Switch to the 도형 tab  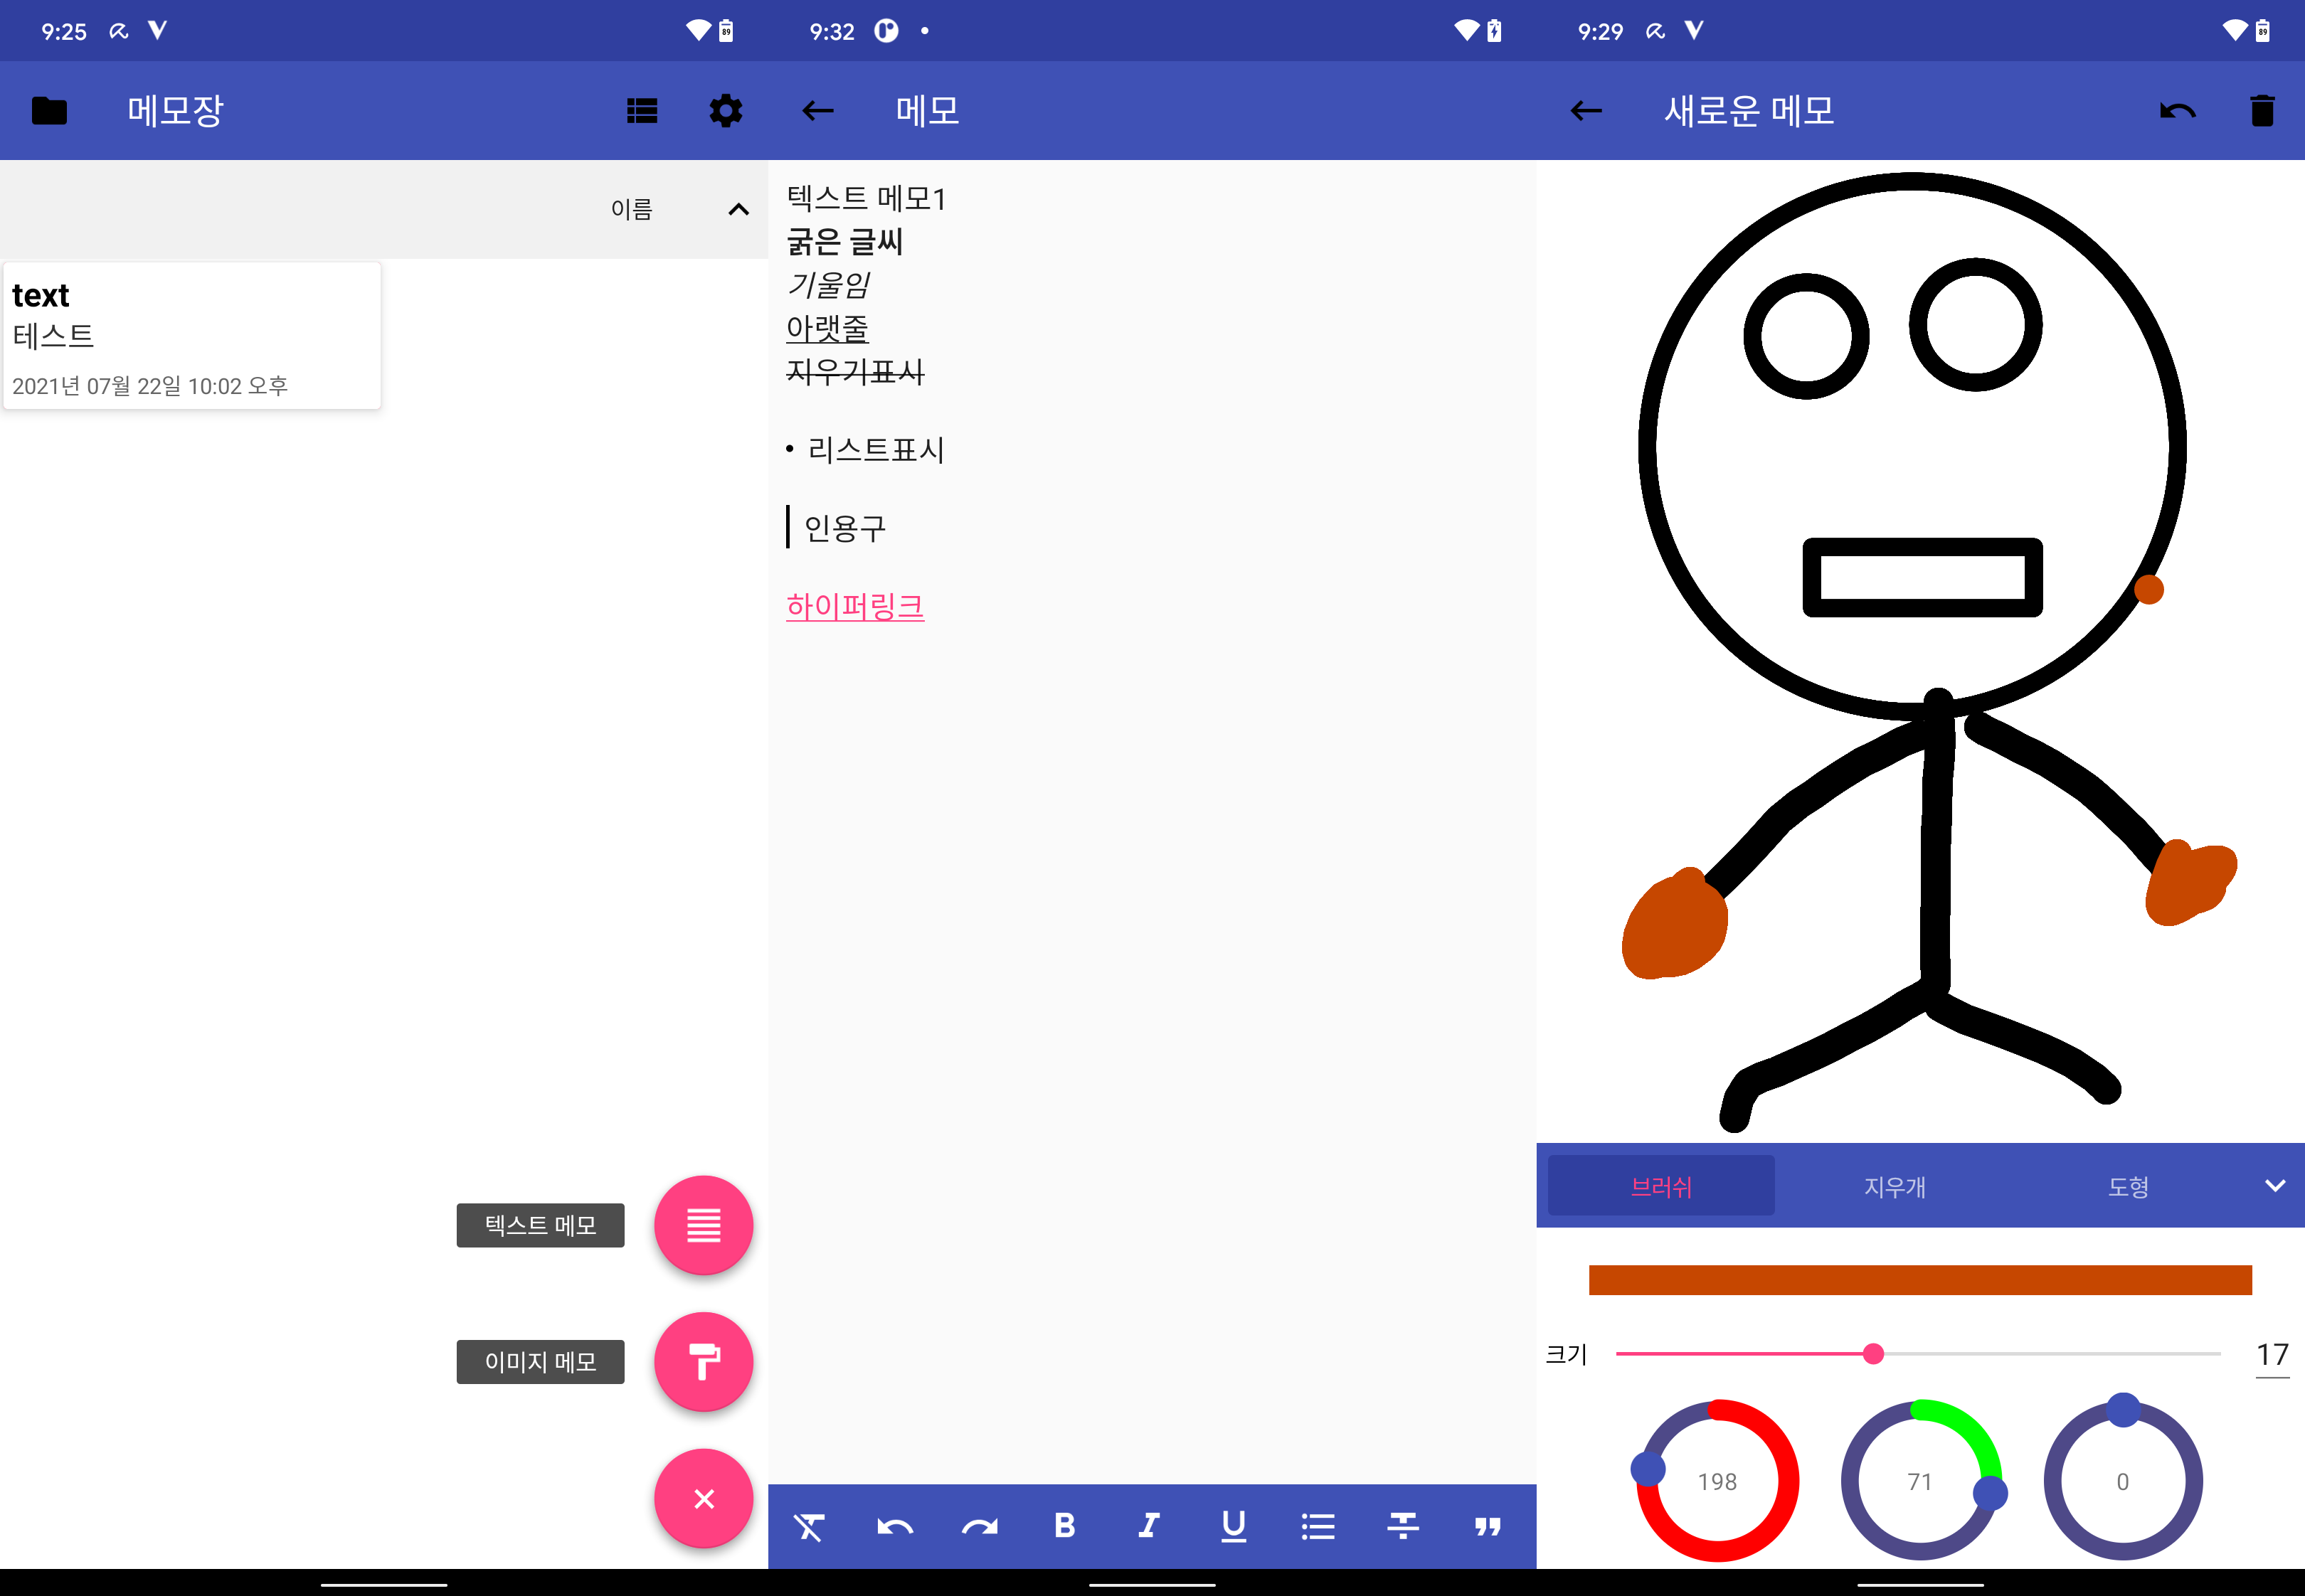click(x=2128, y=1187)
